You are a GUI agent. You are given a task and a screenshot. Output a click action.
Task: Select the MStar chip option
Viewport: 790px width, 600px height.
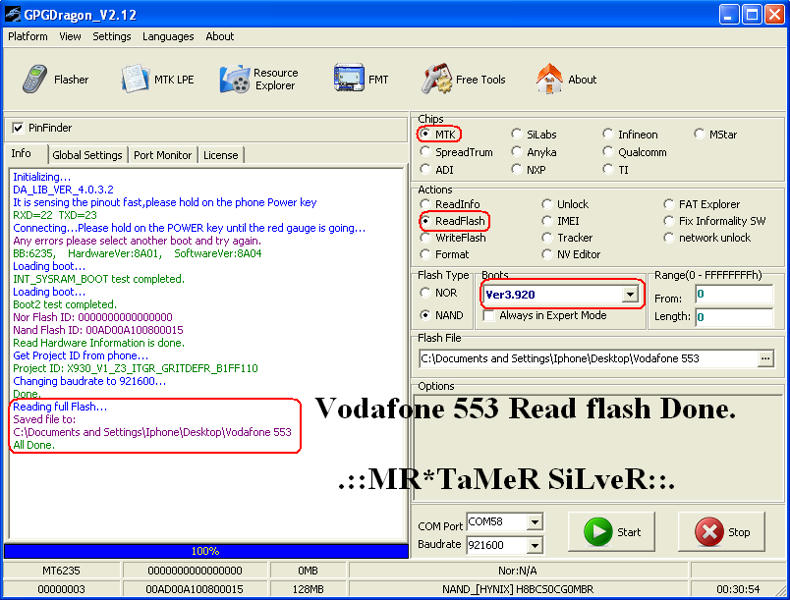699,134
